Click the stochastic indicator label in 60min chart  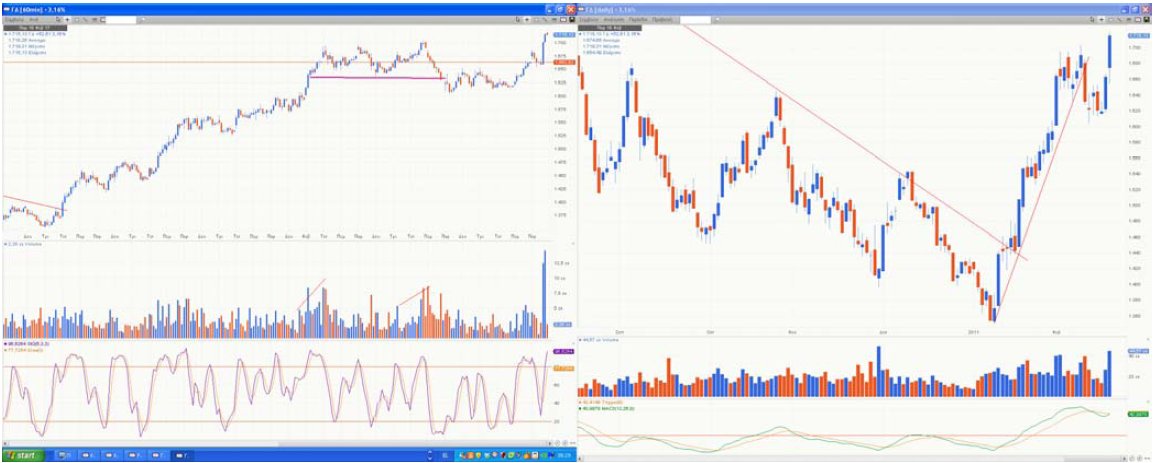pos(28,345)
